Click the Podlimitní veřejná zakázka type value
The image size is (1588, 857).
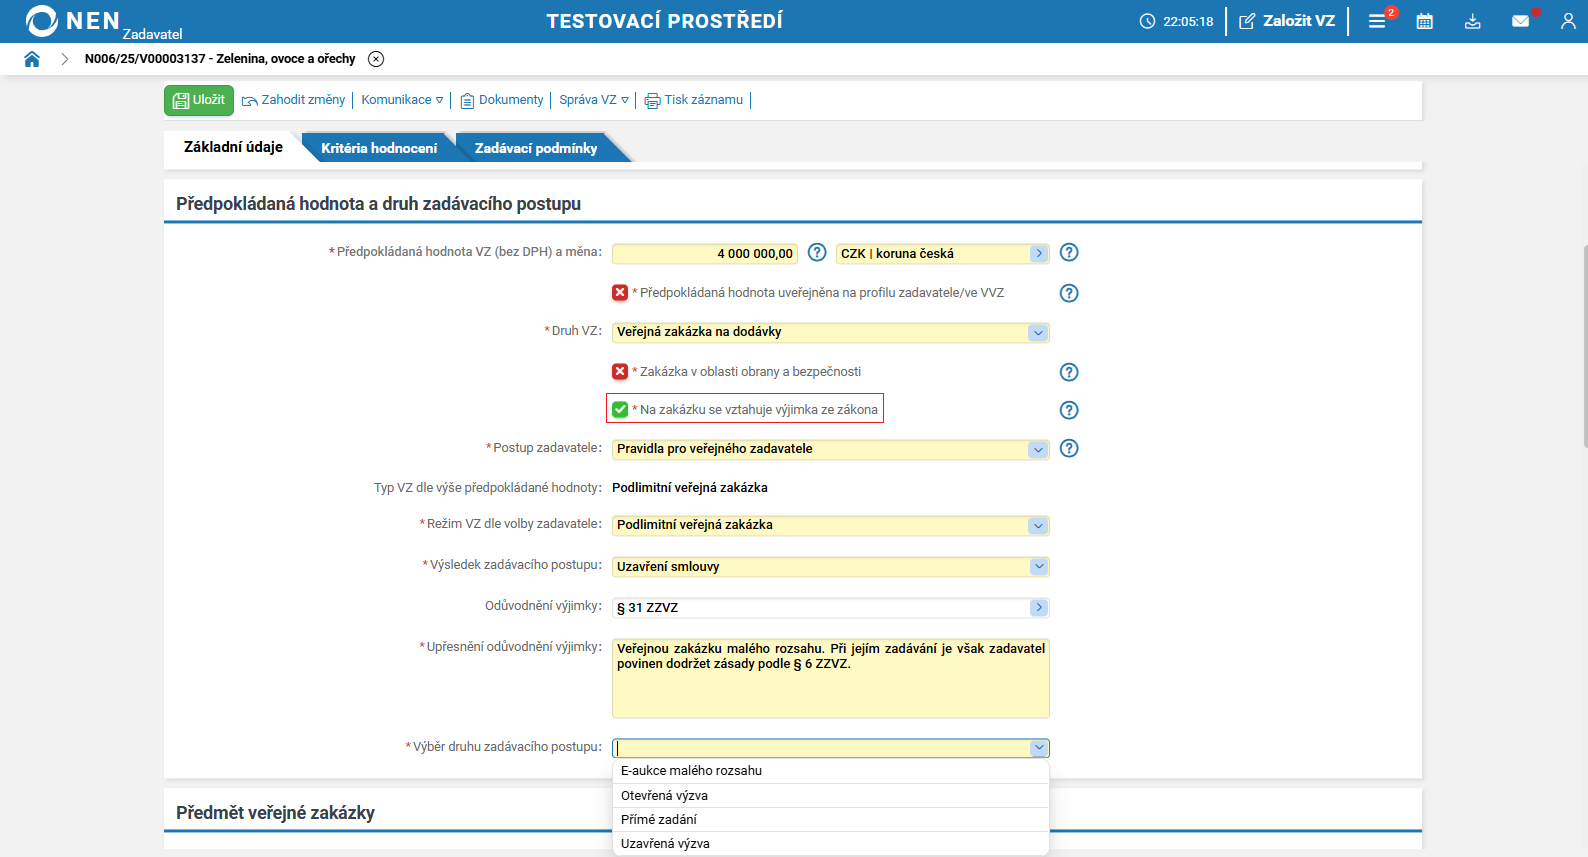coord(690,488)
